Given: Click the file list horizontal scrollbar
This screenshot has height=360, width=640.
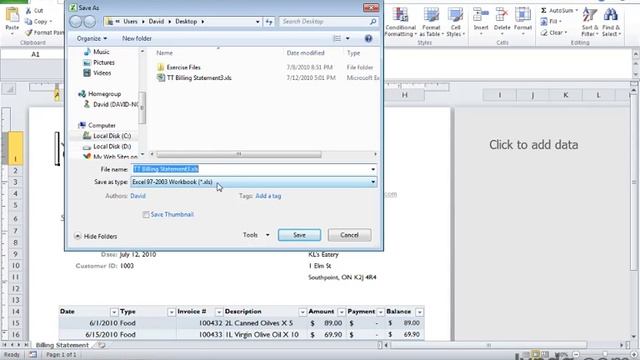Looking at the screenshot, I should [x=239, y=154].
